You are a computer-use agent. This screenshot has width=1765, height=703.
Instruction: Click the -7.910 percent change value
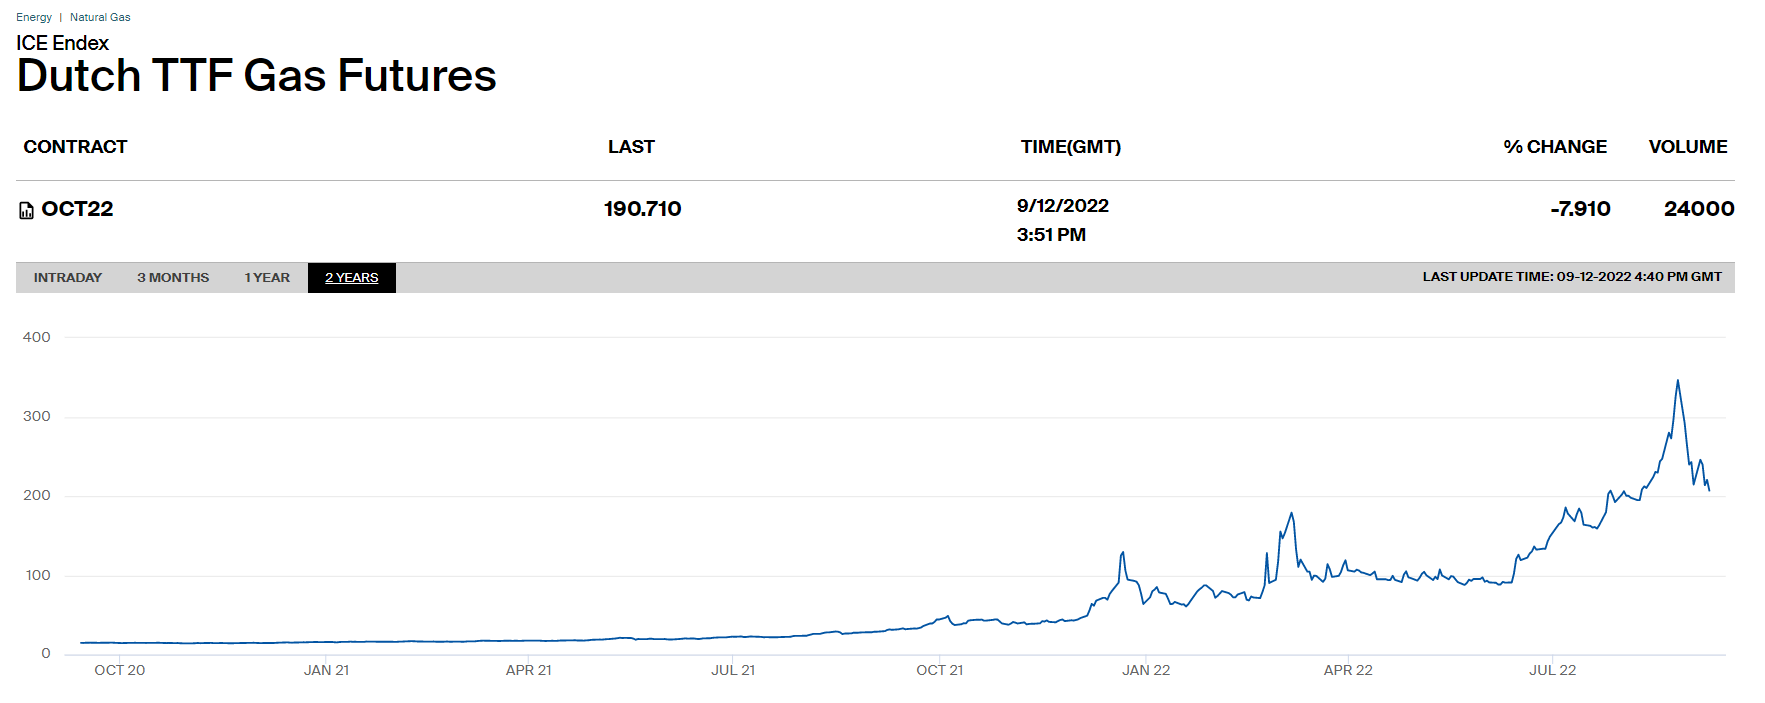(1580, 209)
